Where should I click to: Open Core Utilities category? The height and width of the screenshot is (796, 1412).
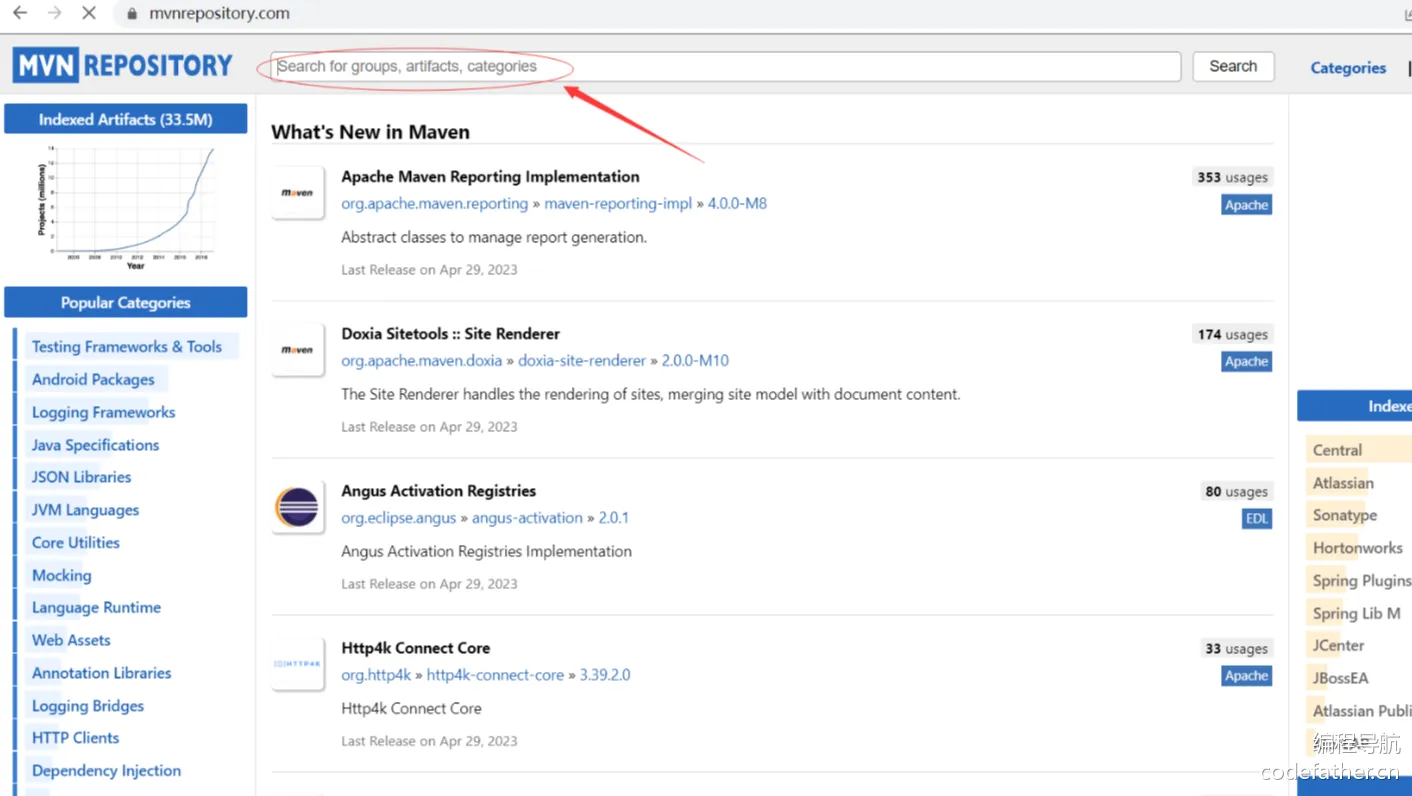click(x=75, y=542)
